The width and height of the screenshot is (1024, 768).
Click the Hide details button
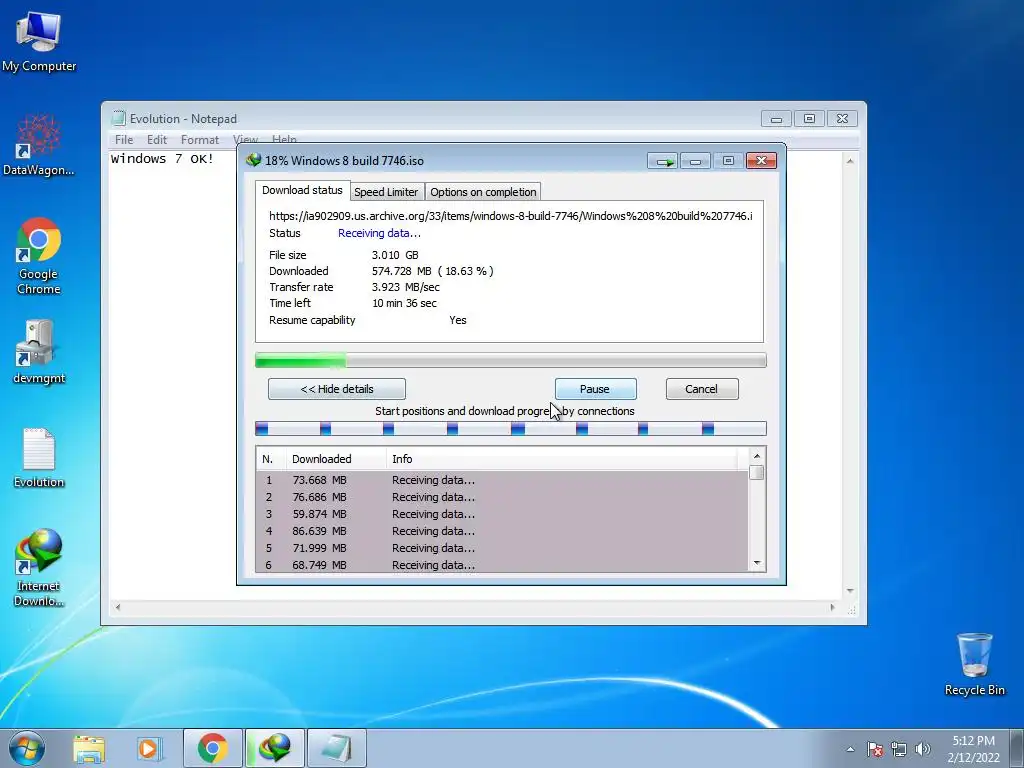[337, 389]
